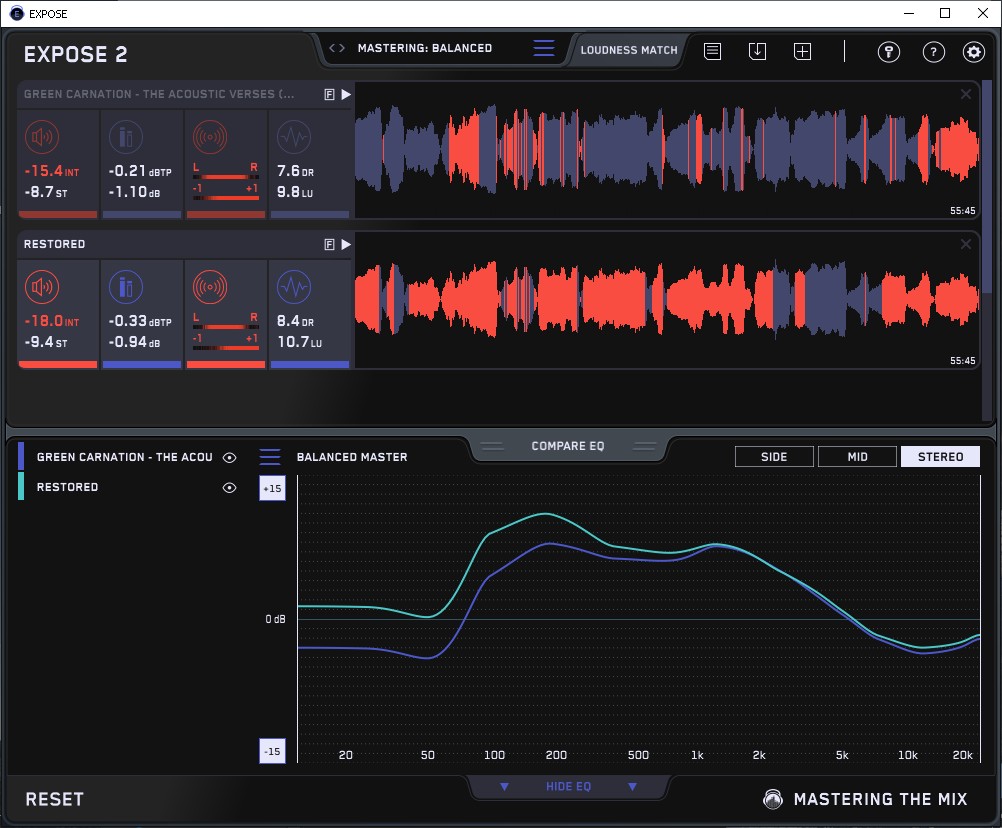
Task: Toggle EQ curve visibility for the Restored track
Action: click(230, 488)
